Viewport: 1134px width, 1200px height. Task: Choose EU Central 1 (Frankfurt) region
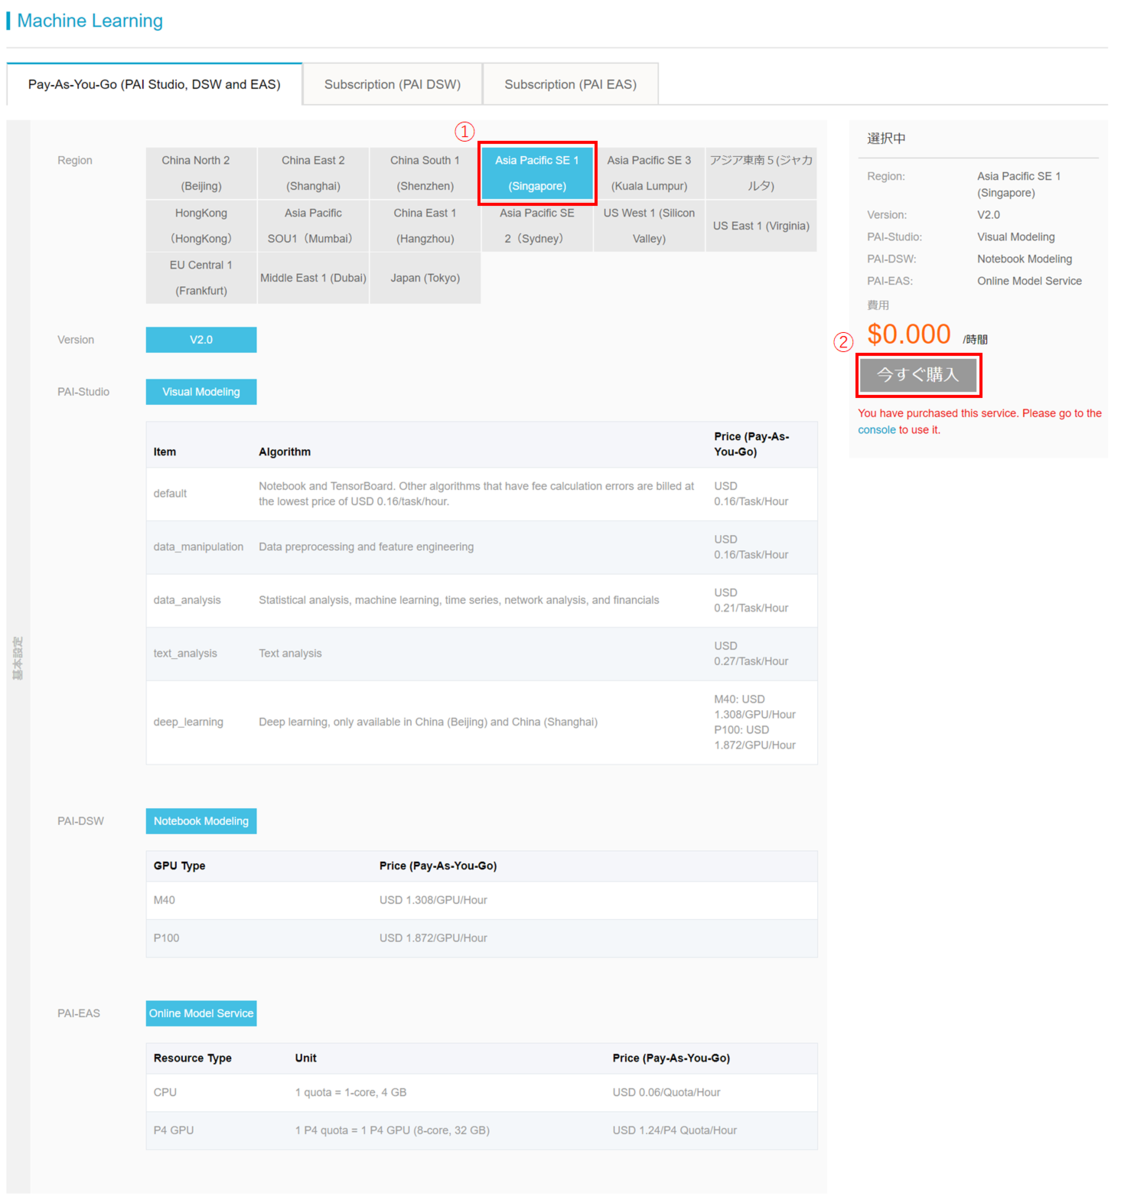(201, 278)
